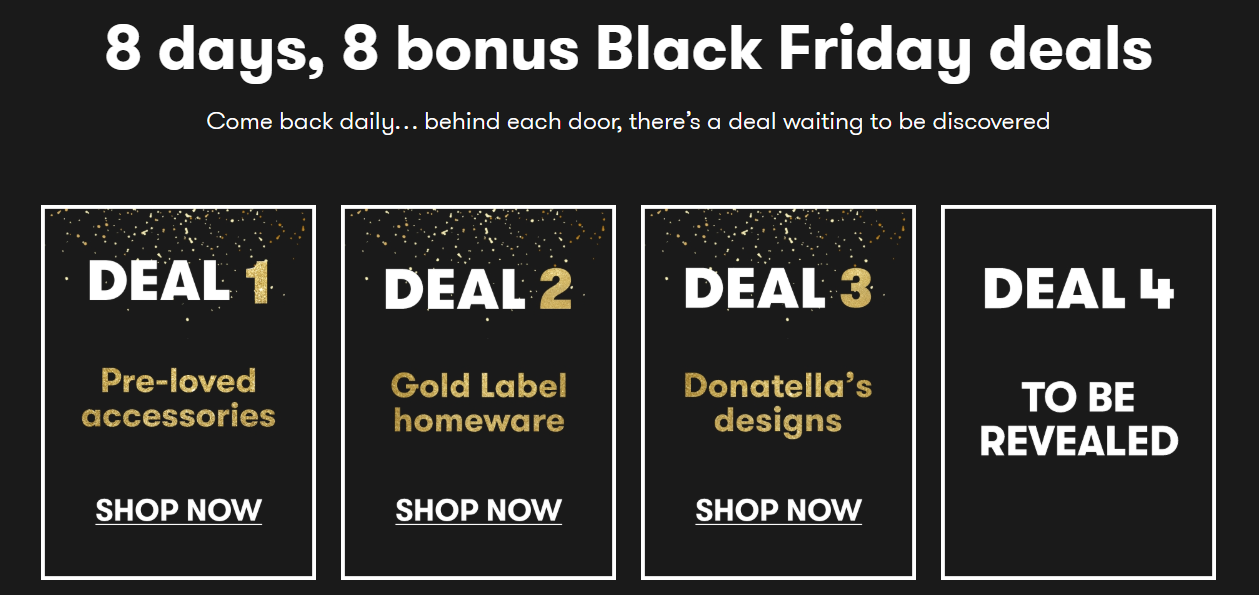This screenshot has height=595, width=1259.
Task: Click the Donatella's designs gold text
Action: 778,402
